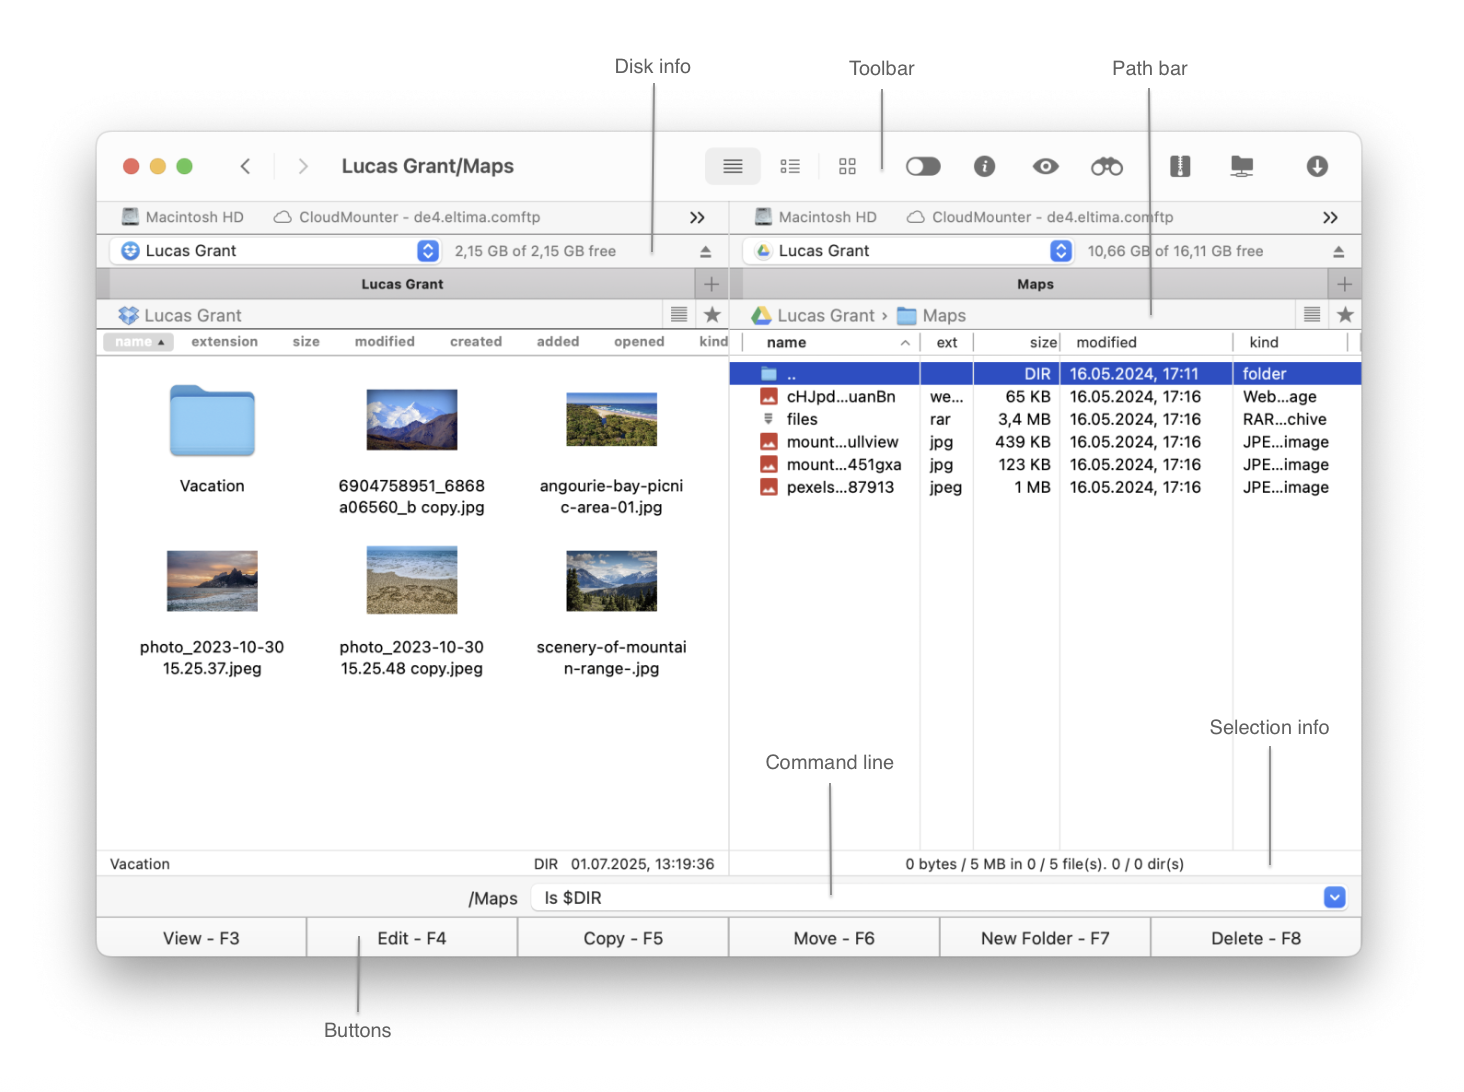
Task: Select the Maps tab in right pane
Action: [1034, 285]
